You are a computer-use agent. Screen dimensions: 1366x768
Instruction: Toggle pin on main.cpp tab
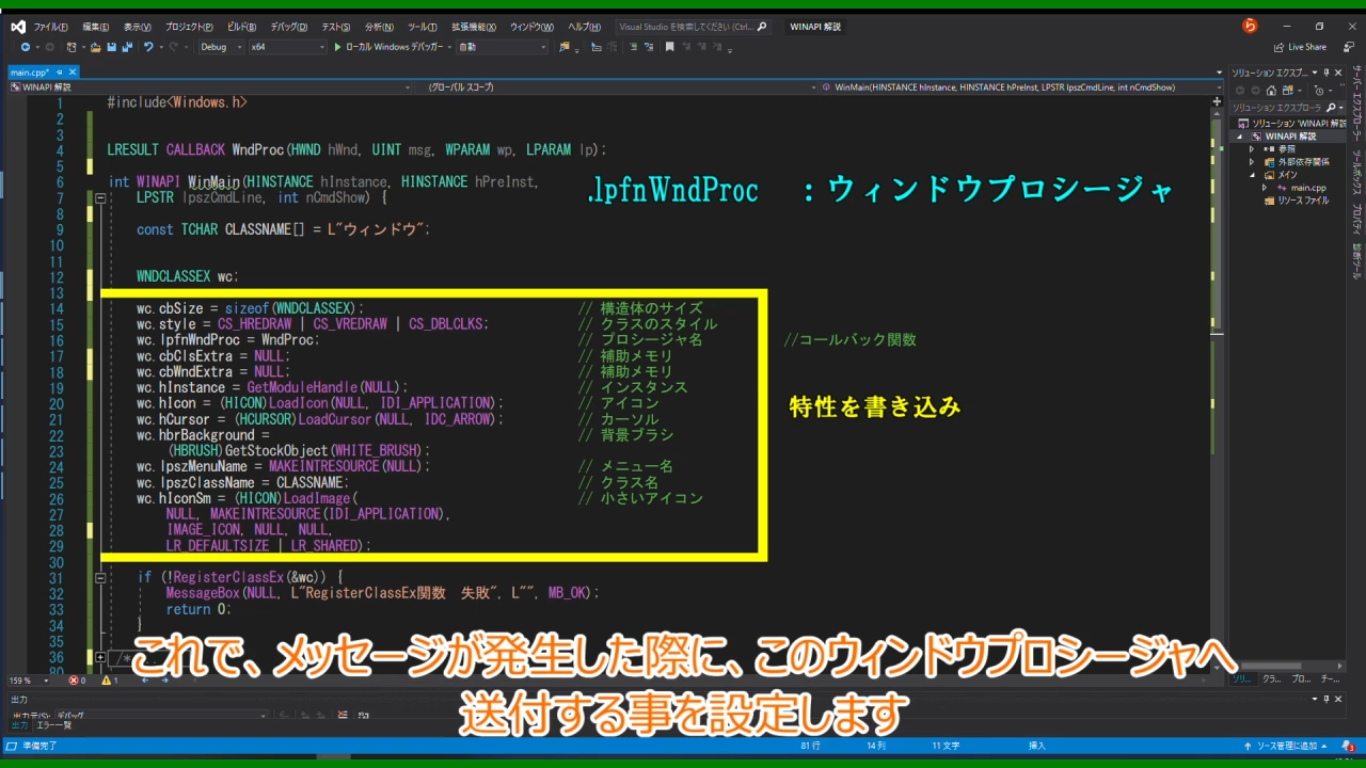click(60, 72)
